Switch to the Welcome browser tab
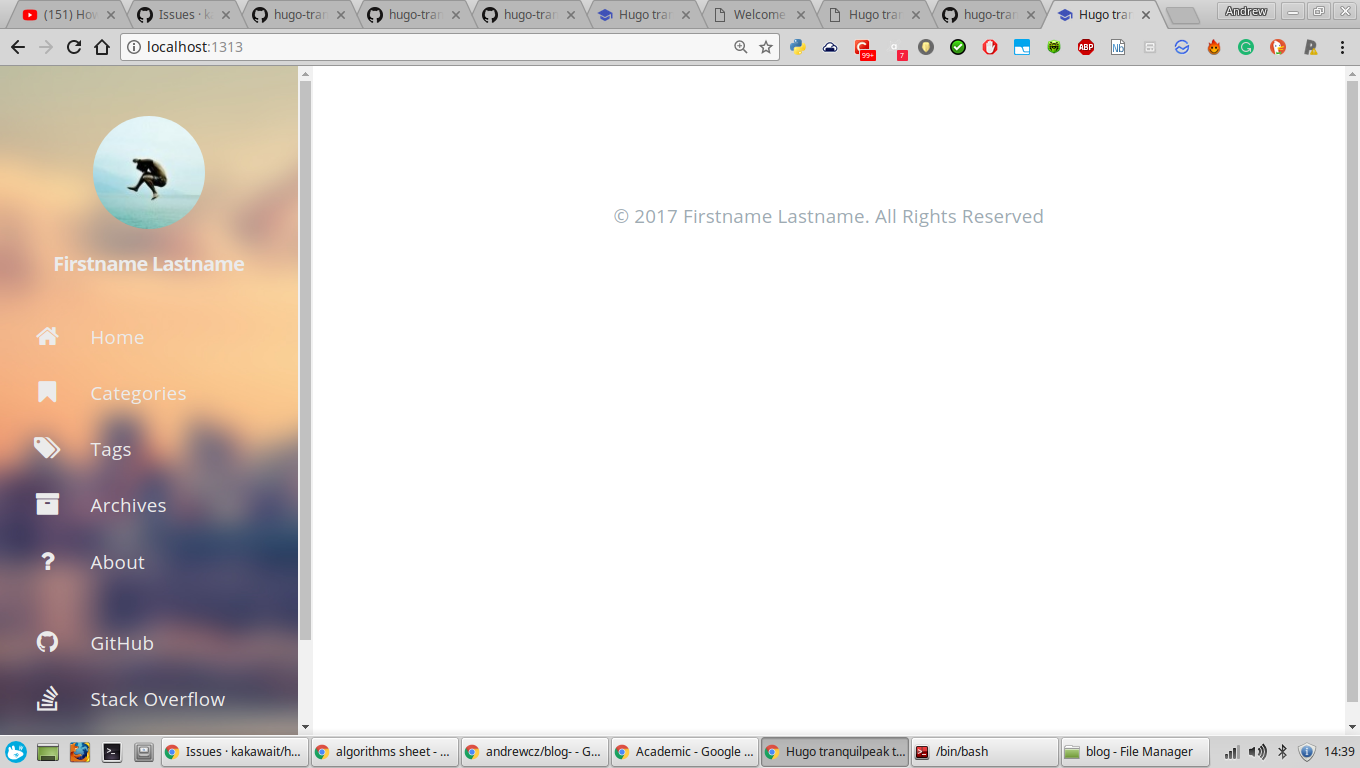Viewport: 1360px width, 768px height. pos(755,14)
